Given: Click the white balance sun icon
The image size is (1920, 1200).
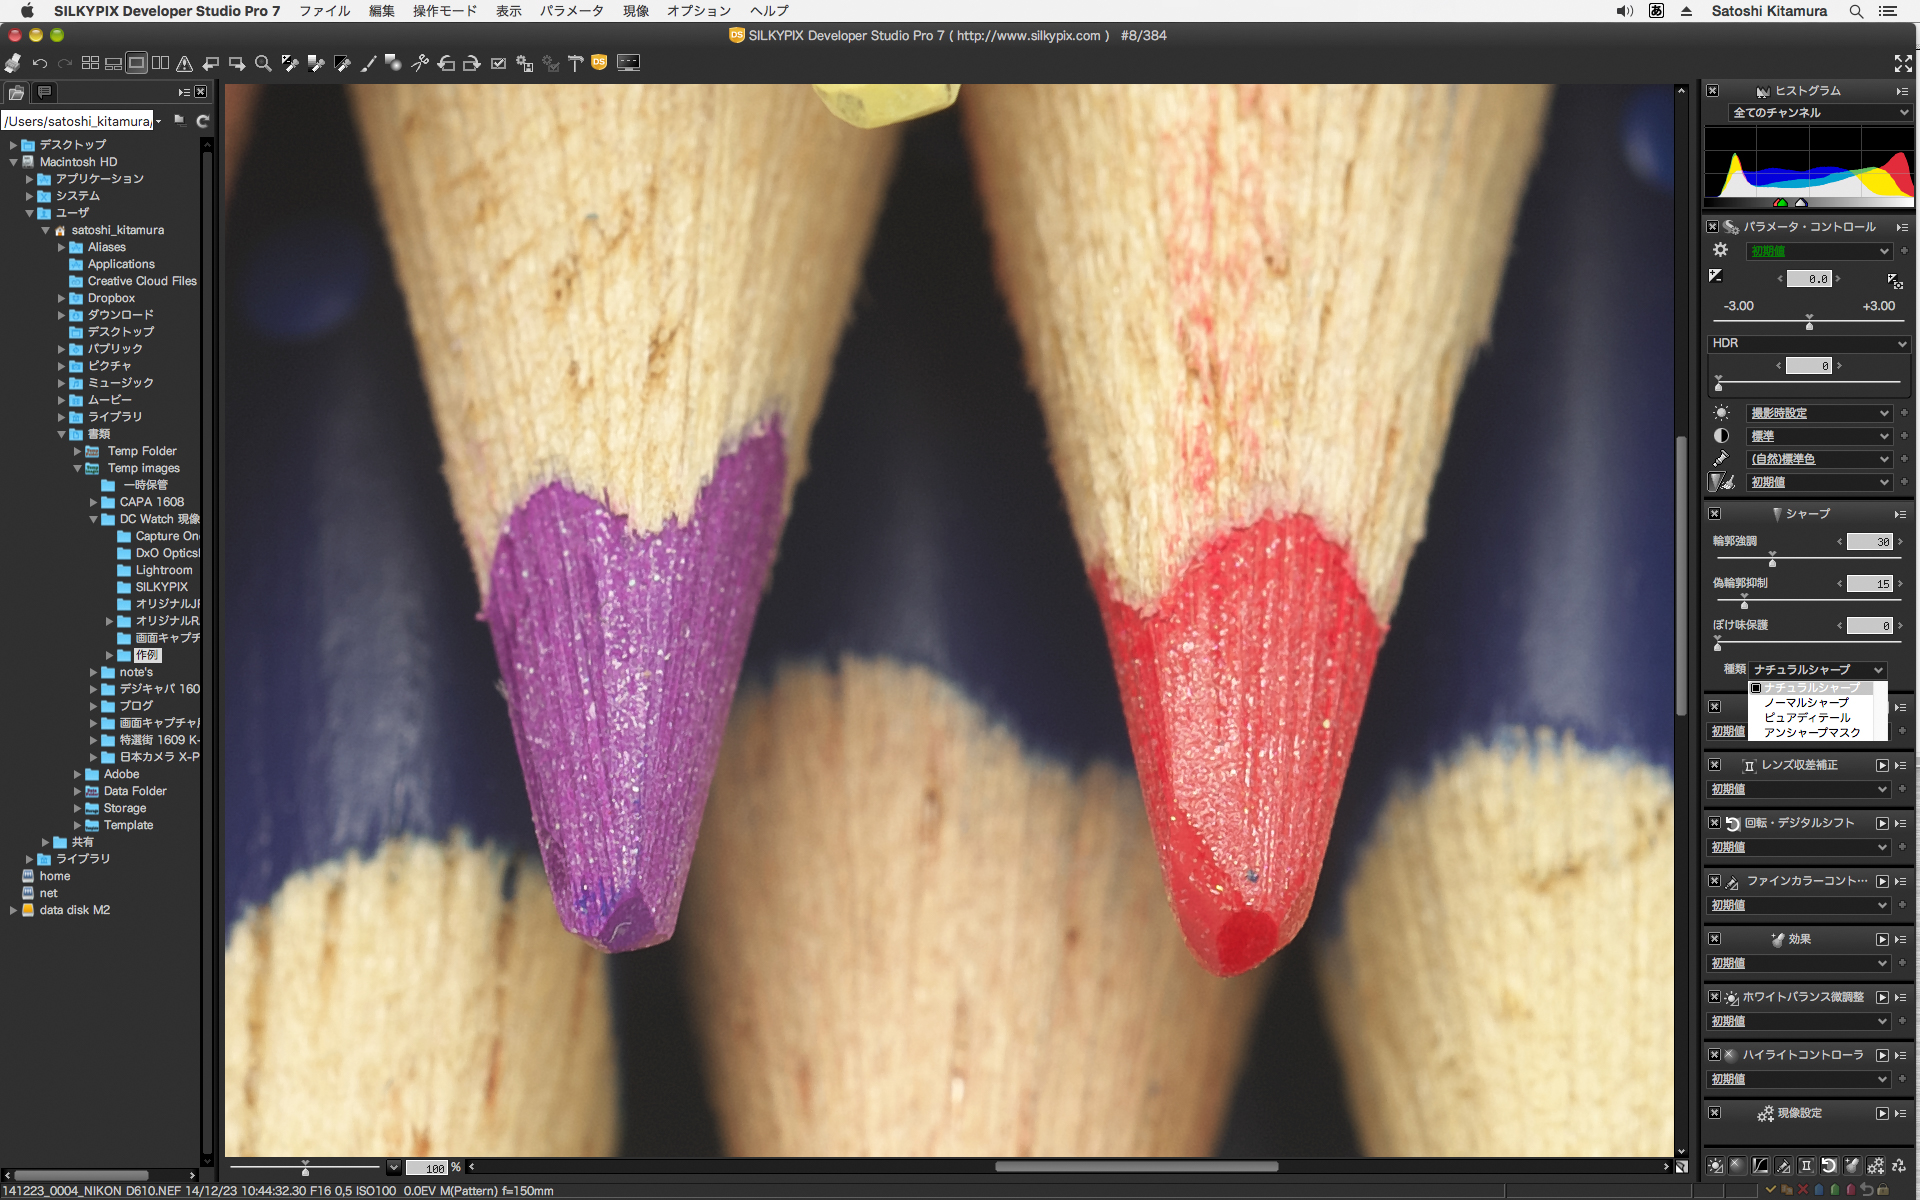Looking at the screenshot, I should pyautogui.click(x=1721, y=413).
